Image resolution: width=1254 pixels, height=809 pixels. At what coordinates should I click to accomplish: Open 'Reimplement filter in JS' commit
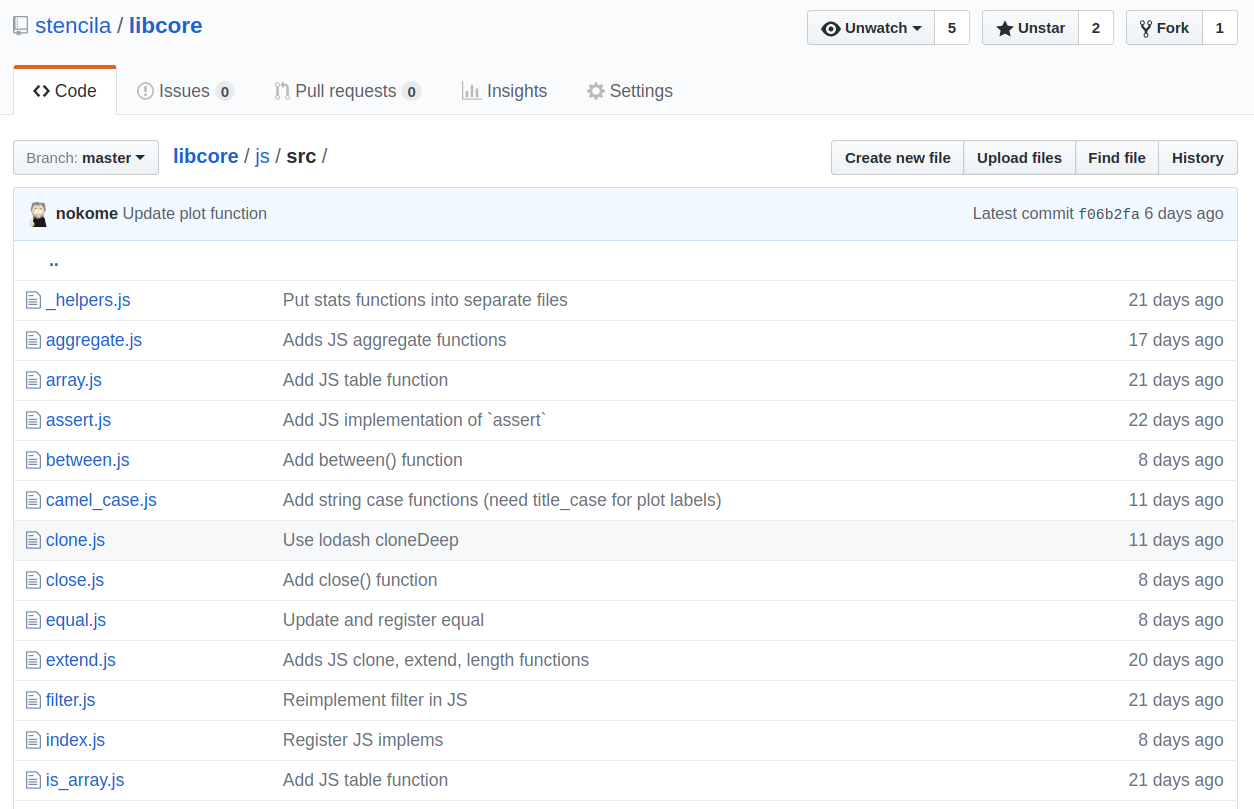375,700
